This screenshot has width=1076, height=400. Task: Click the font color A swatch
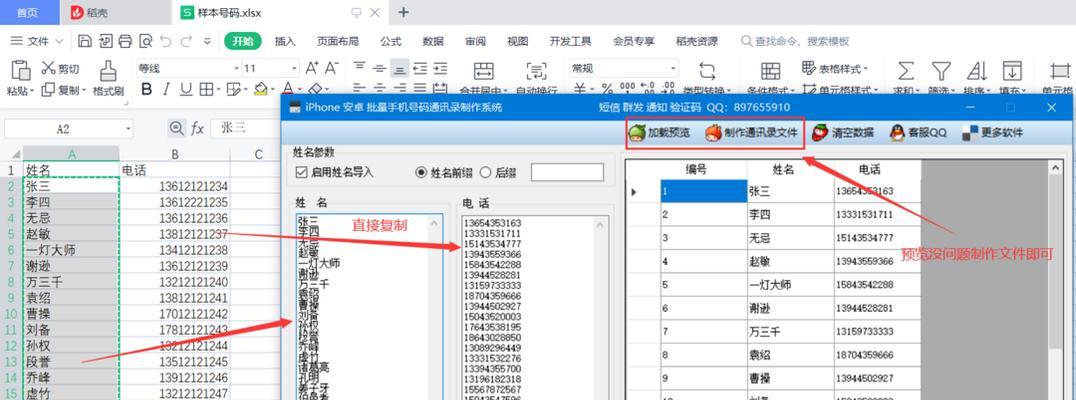coord(287,89)
